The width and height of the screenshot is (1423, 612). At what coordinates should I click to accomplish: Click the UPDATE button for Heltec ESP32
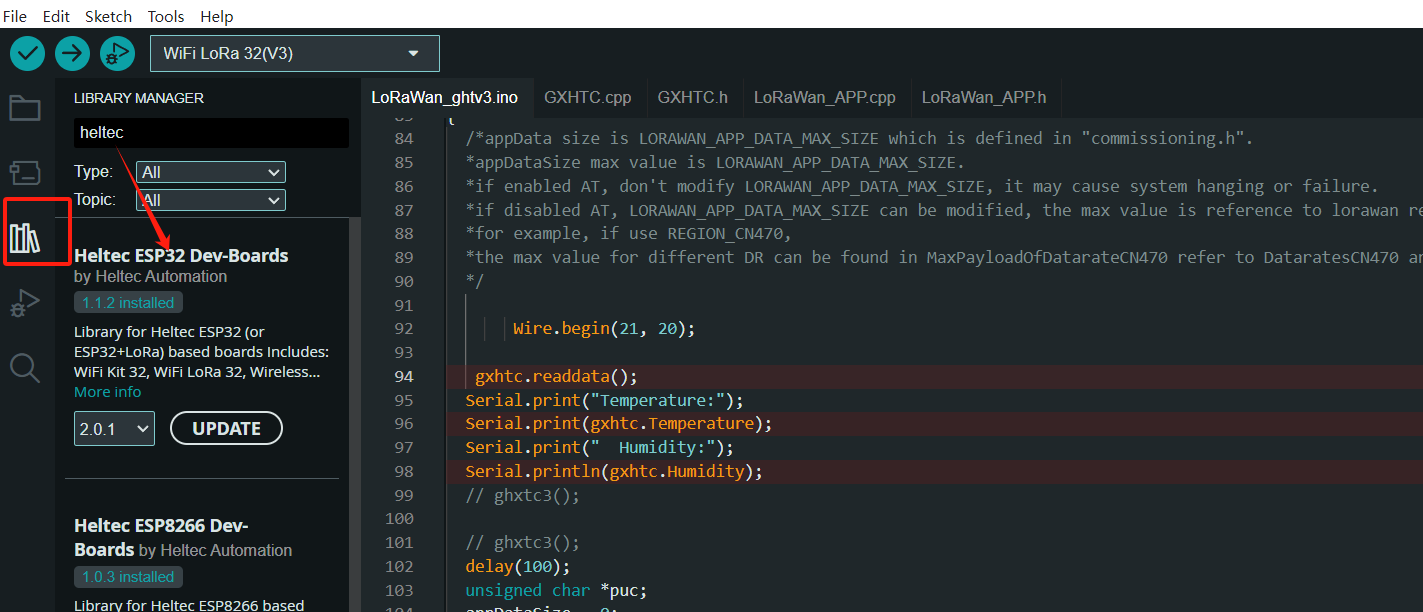226,429
